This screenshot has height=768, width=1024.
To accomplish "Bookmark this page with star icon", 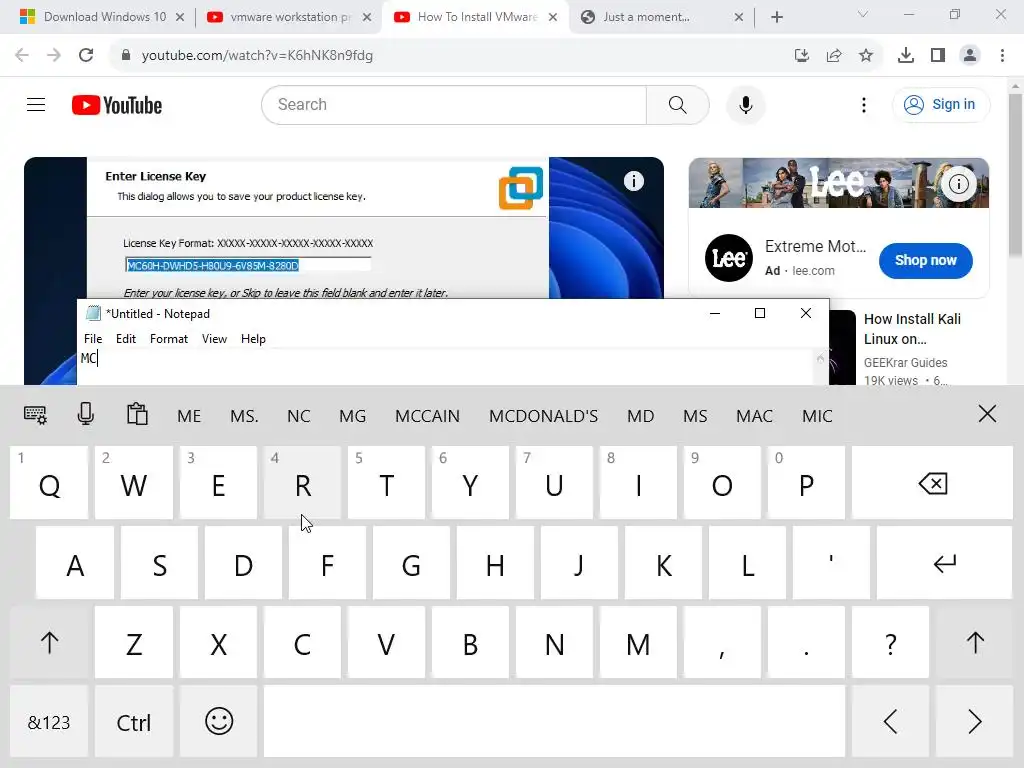I will coord(865,56).
